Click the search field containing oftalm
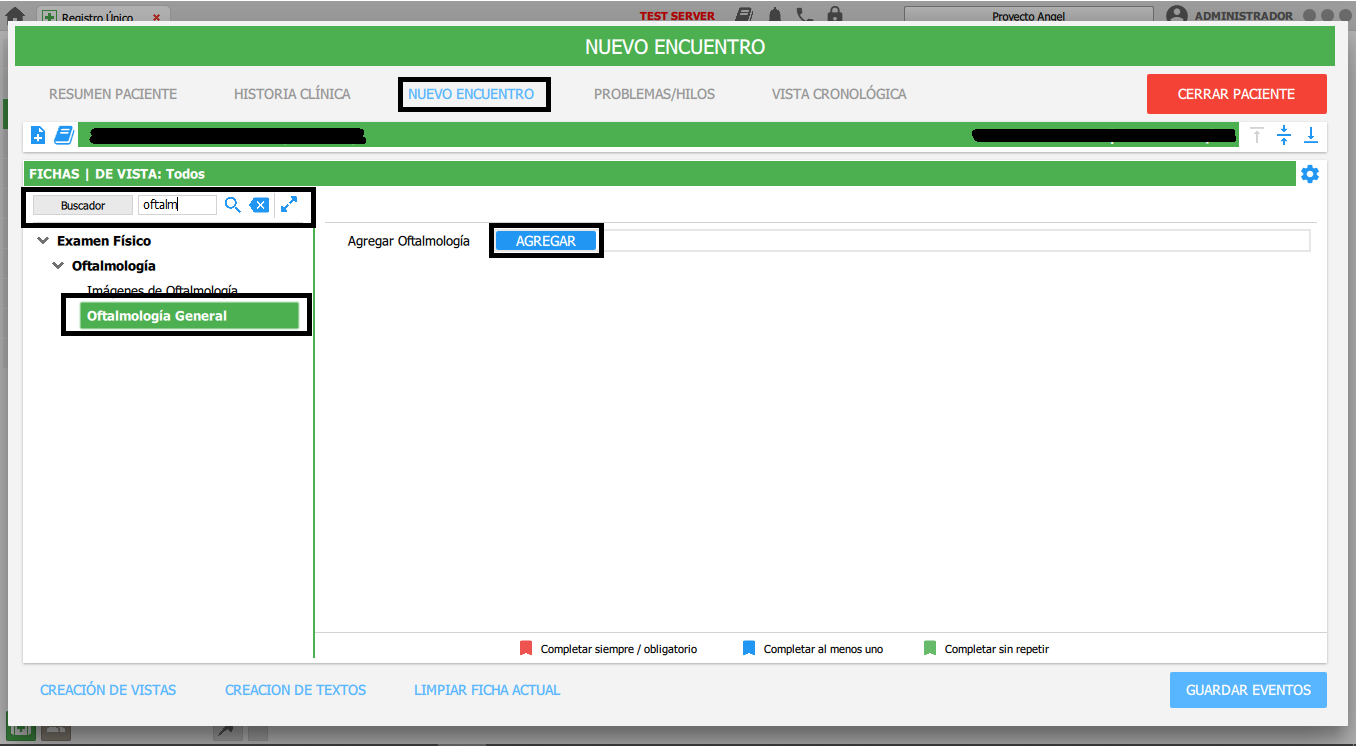The height and width of the screenshot is (746, 1356). pyautogui.click(x=176, y=205)
